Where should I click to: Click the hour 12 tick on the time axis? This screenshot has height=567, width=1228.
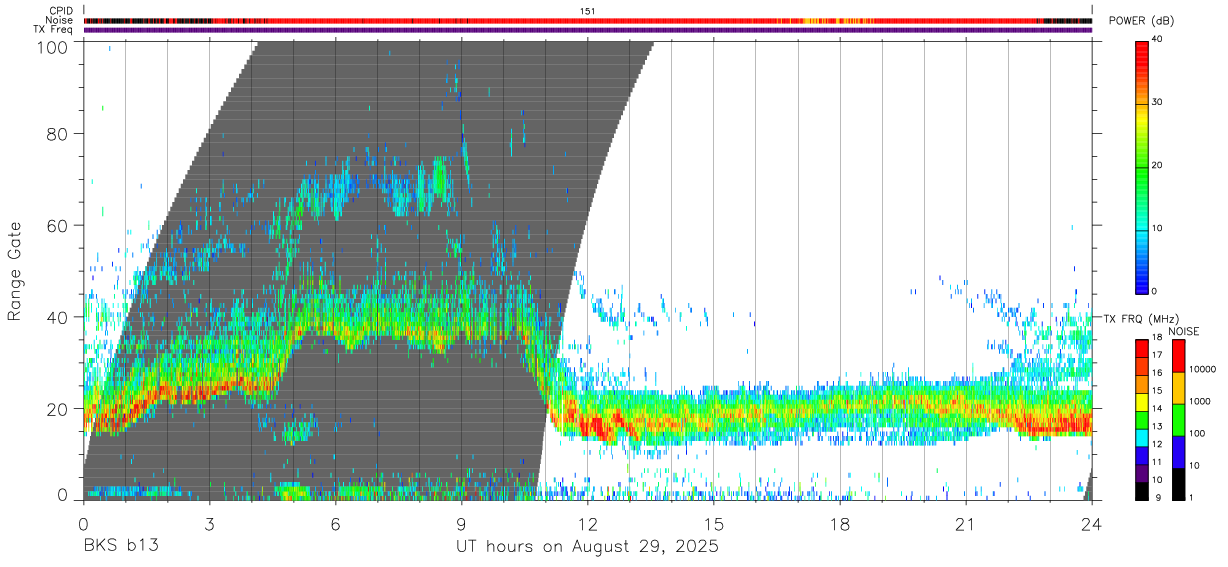[588, 523]
